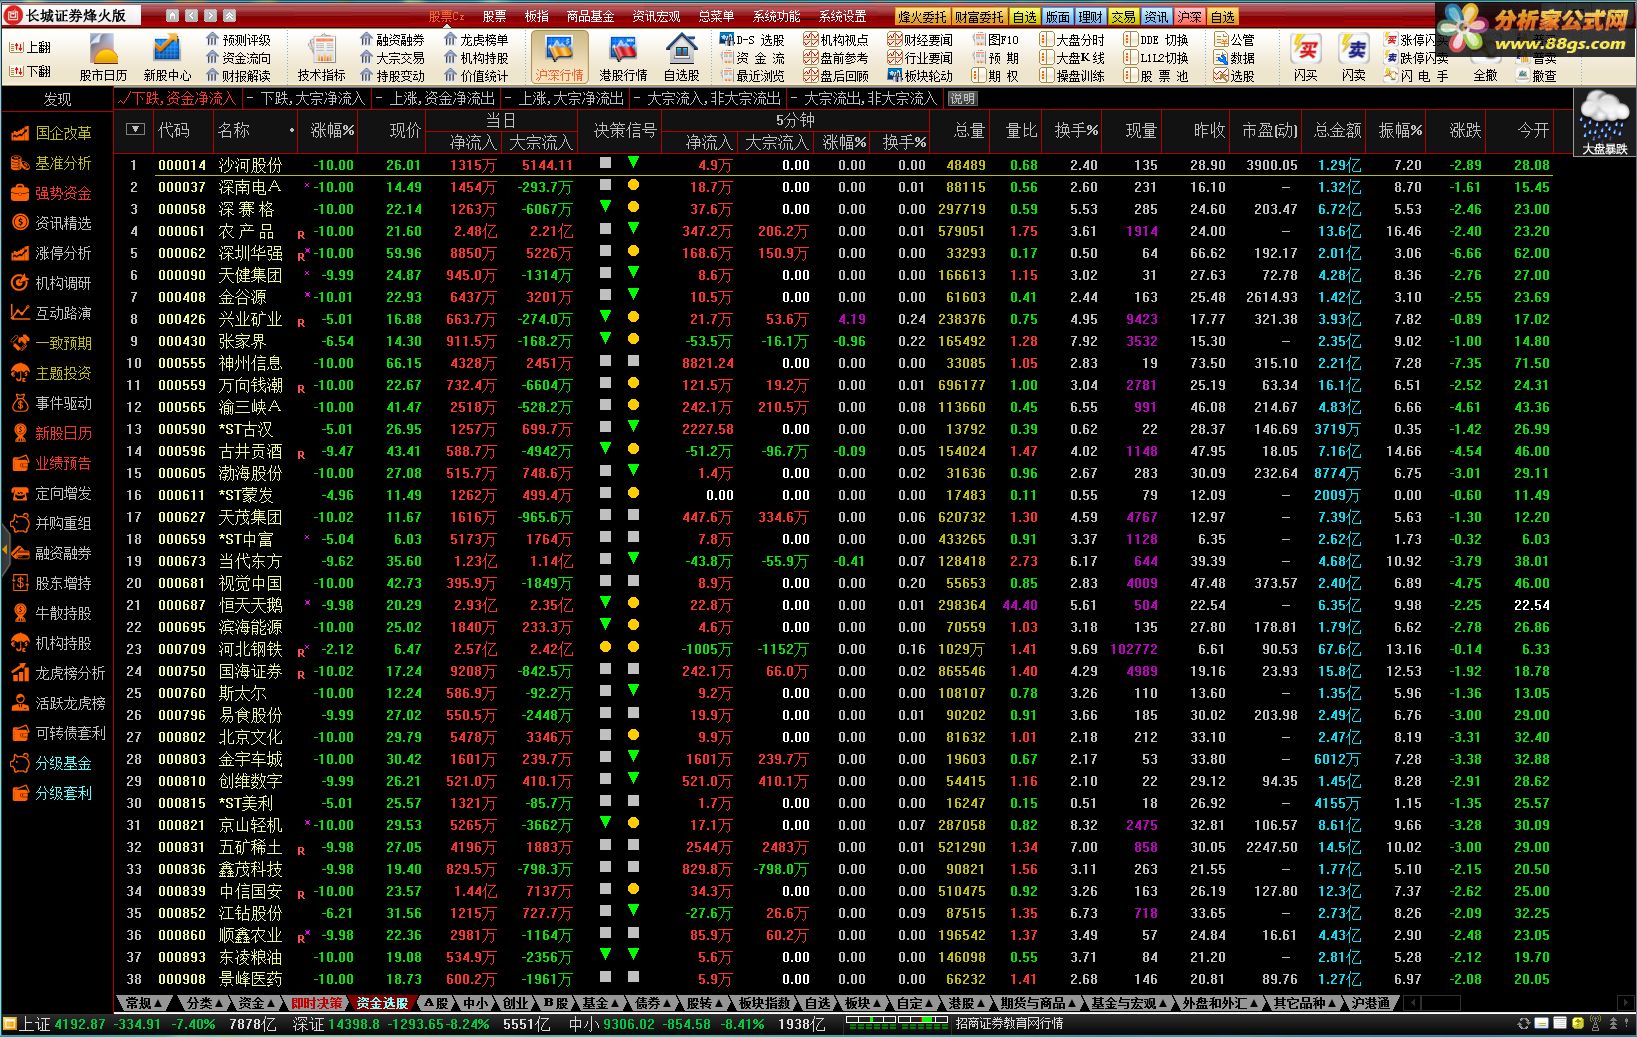This screenshot has width=1637, height=1037.
Task: Click the 沪港通 bottom tab
Action: point(1370,1003)
